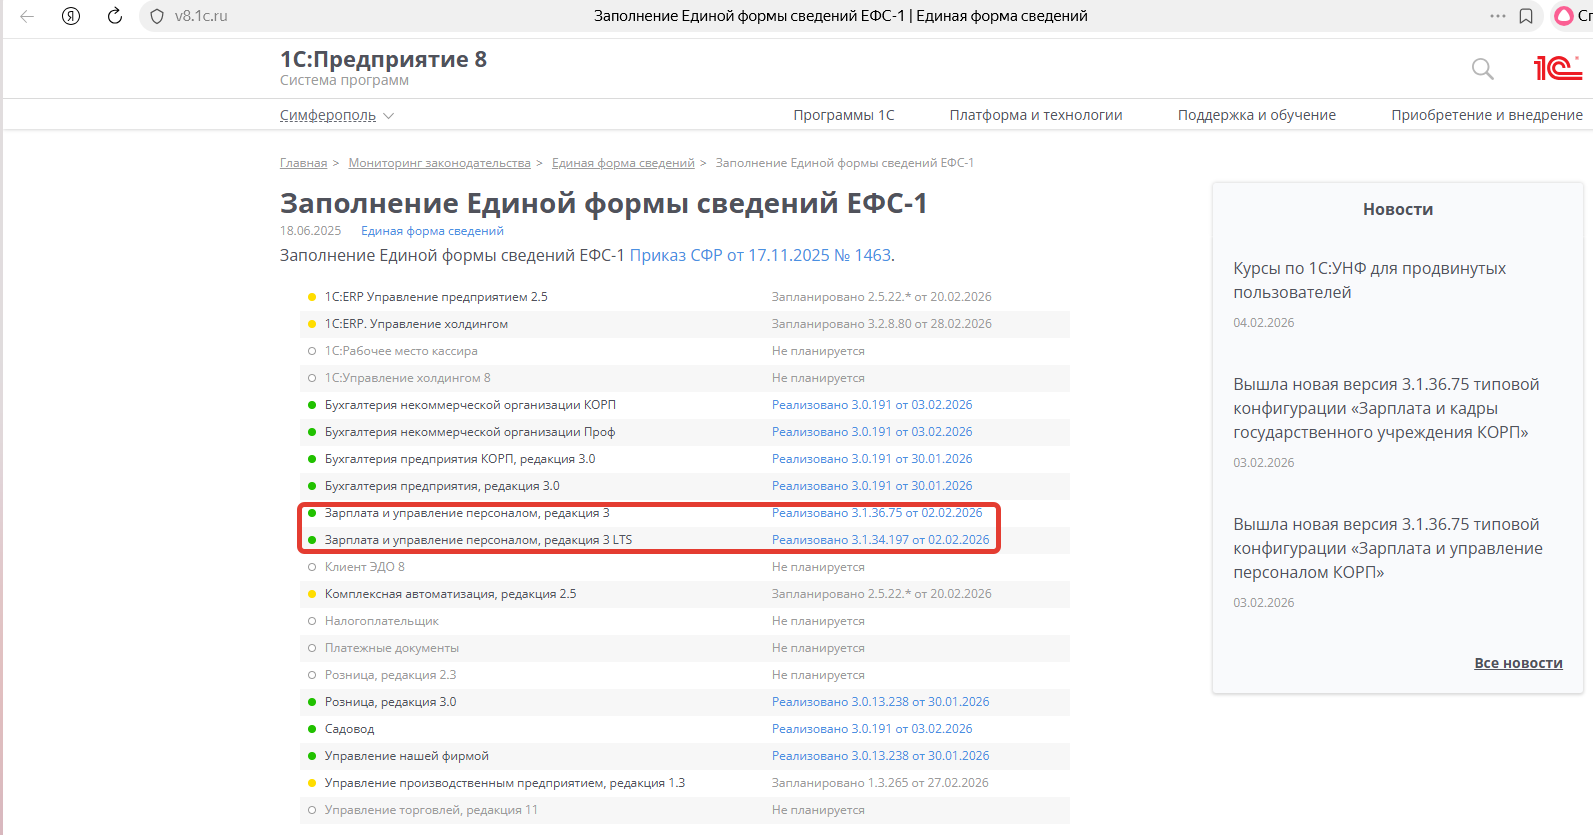Open Реализовано 3.1.36.75 от 02.02.2026 link
1593x835 pixels.
tap(876, 513)
